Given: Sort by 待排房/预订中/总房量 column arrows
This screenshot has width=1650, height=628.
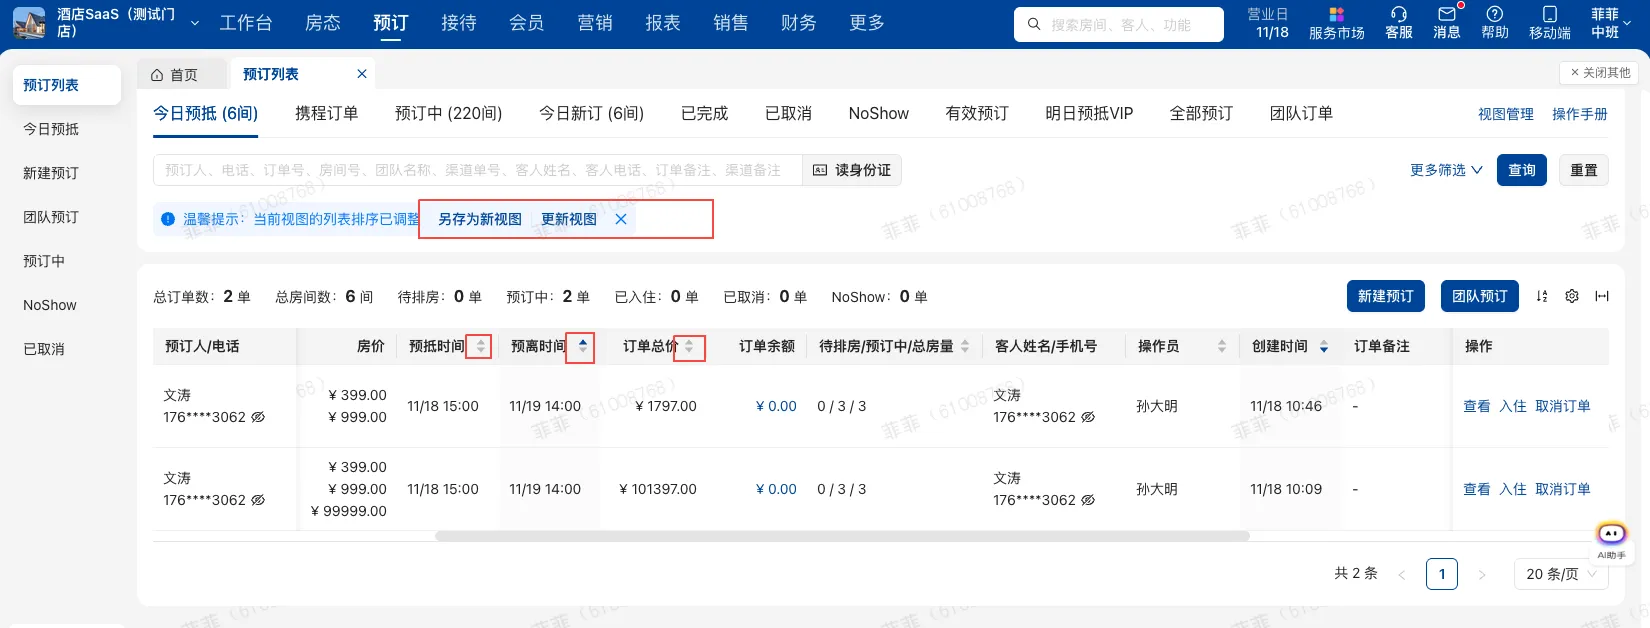Looking at the screenshot, I should pos(965,346).
